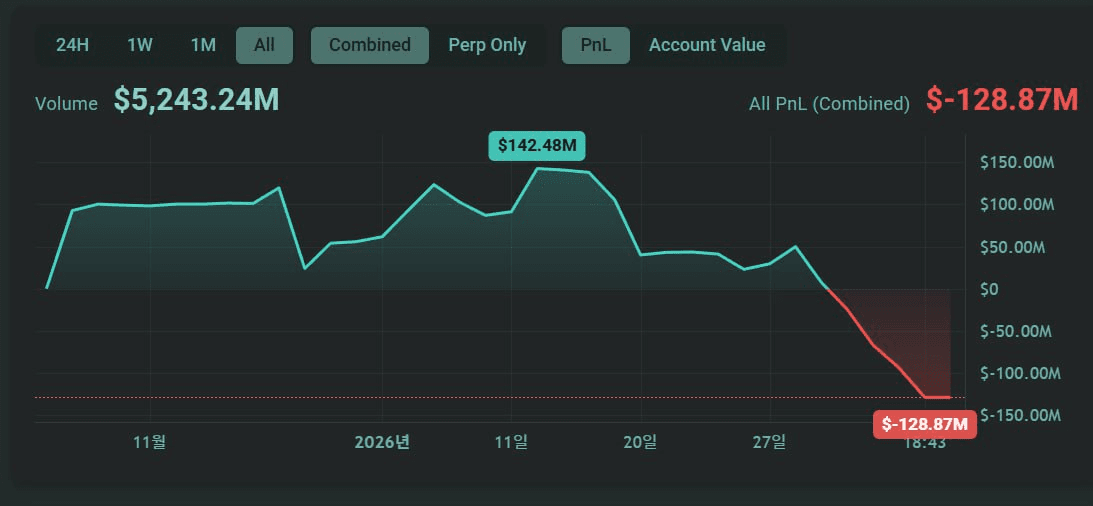Toggle the PnL chart mode
Viewport: 1093px width, 506px height.
pyautogui.click(x=596, y=45)
